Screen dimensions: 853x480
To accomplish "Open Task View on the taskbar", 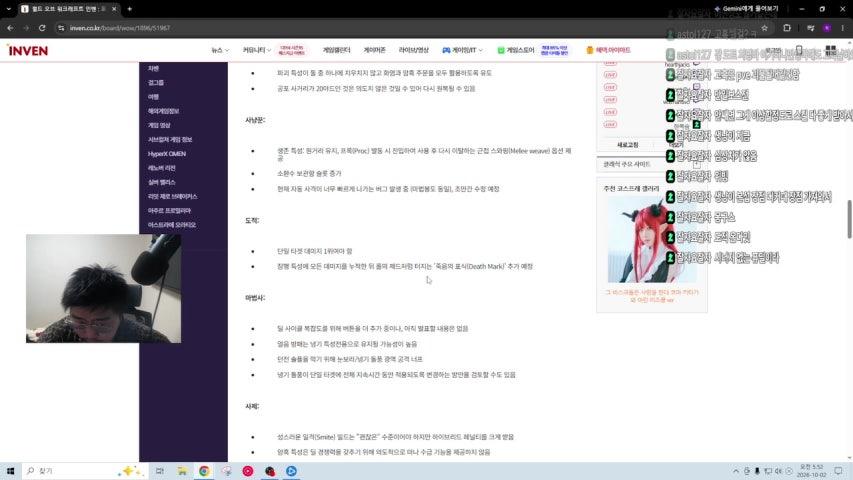I will (159, 471).
